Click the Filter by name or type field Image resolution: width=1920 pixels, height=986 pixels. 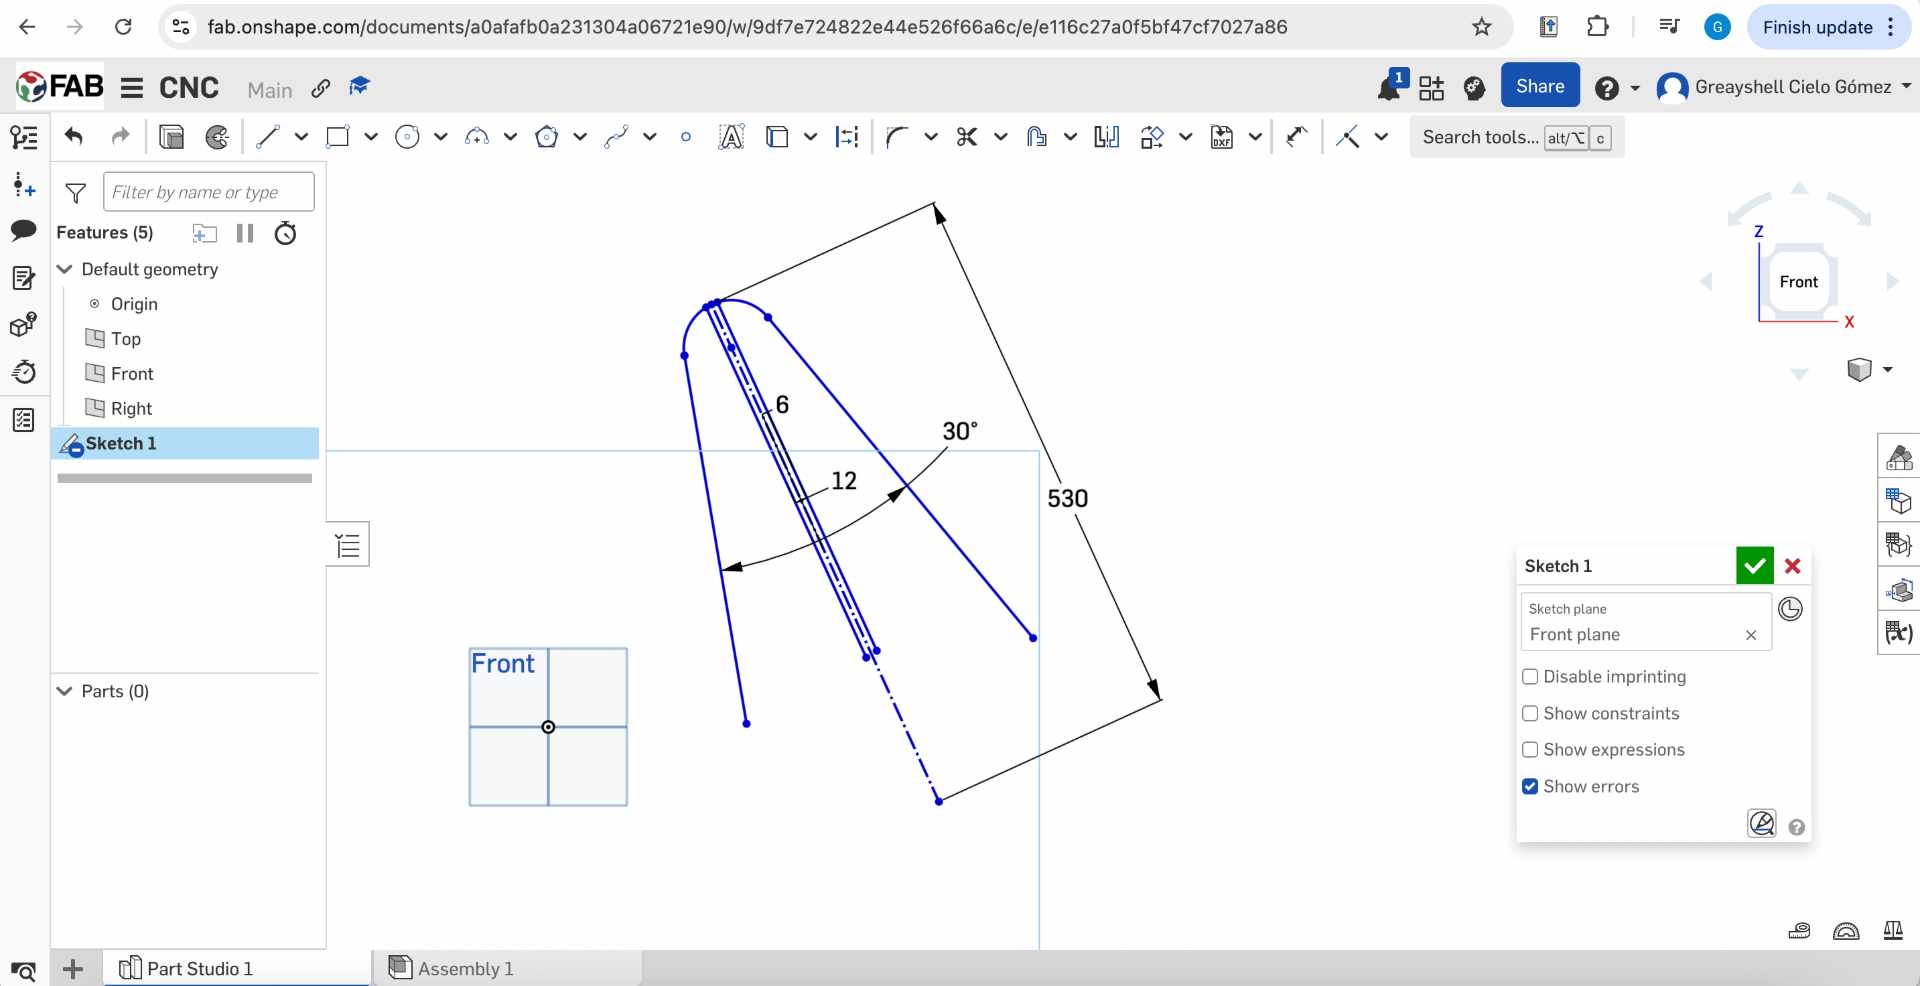(x=208, y=192)
